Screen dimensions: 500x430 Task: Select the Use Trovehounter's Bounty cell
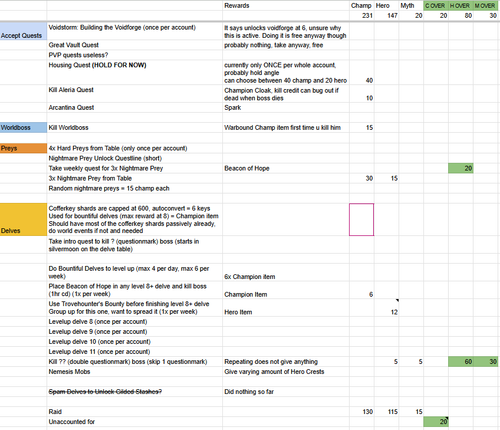135,308
